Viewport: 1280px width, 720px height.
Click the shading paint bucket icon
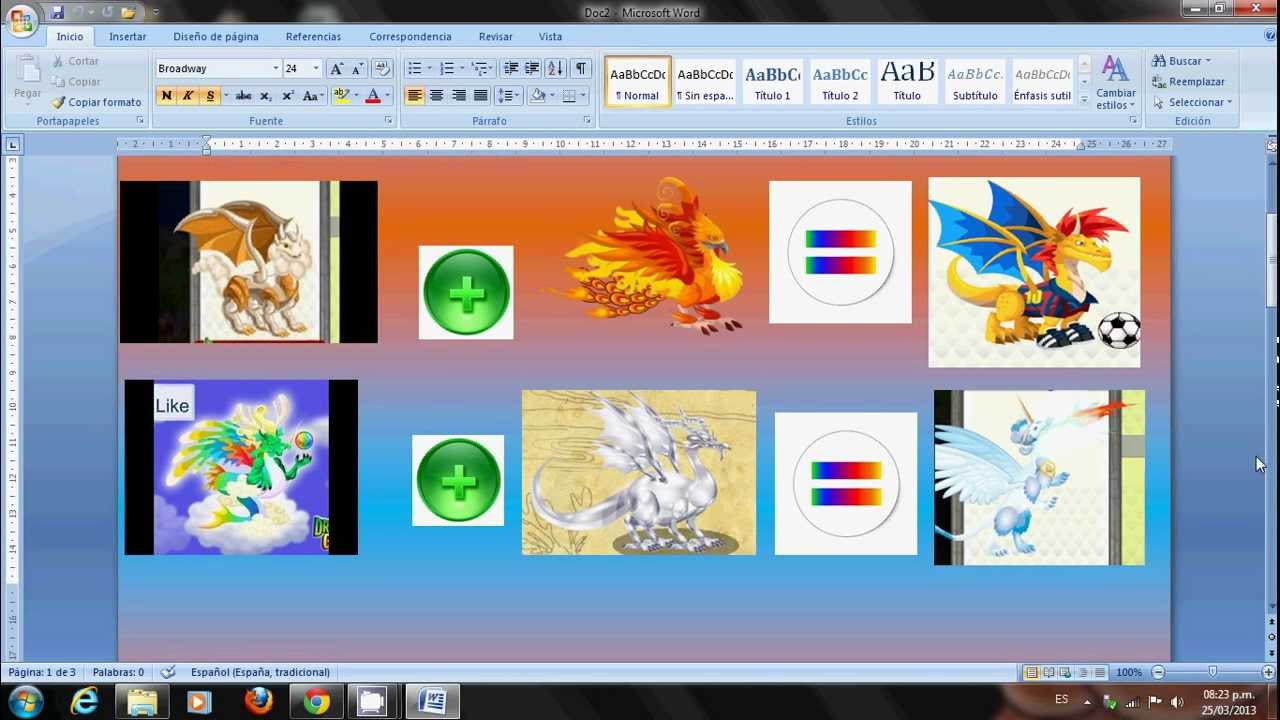click(x=538, y=96)
